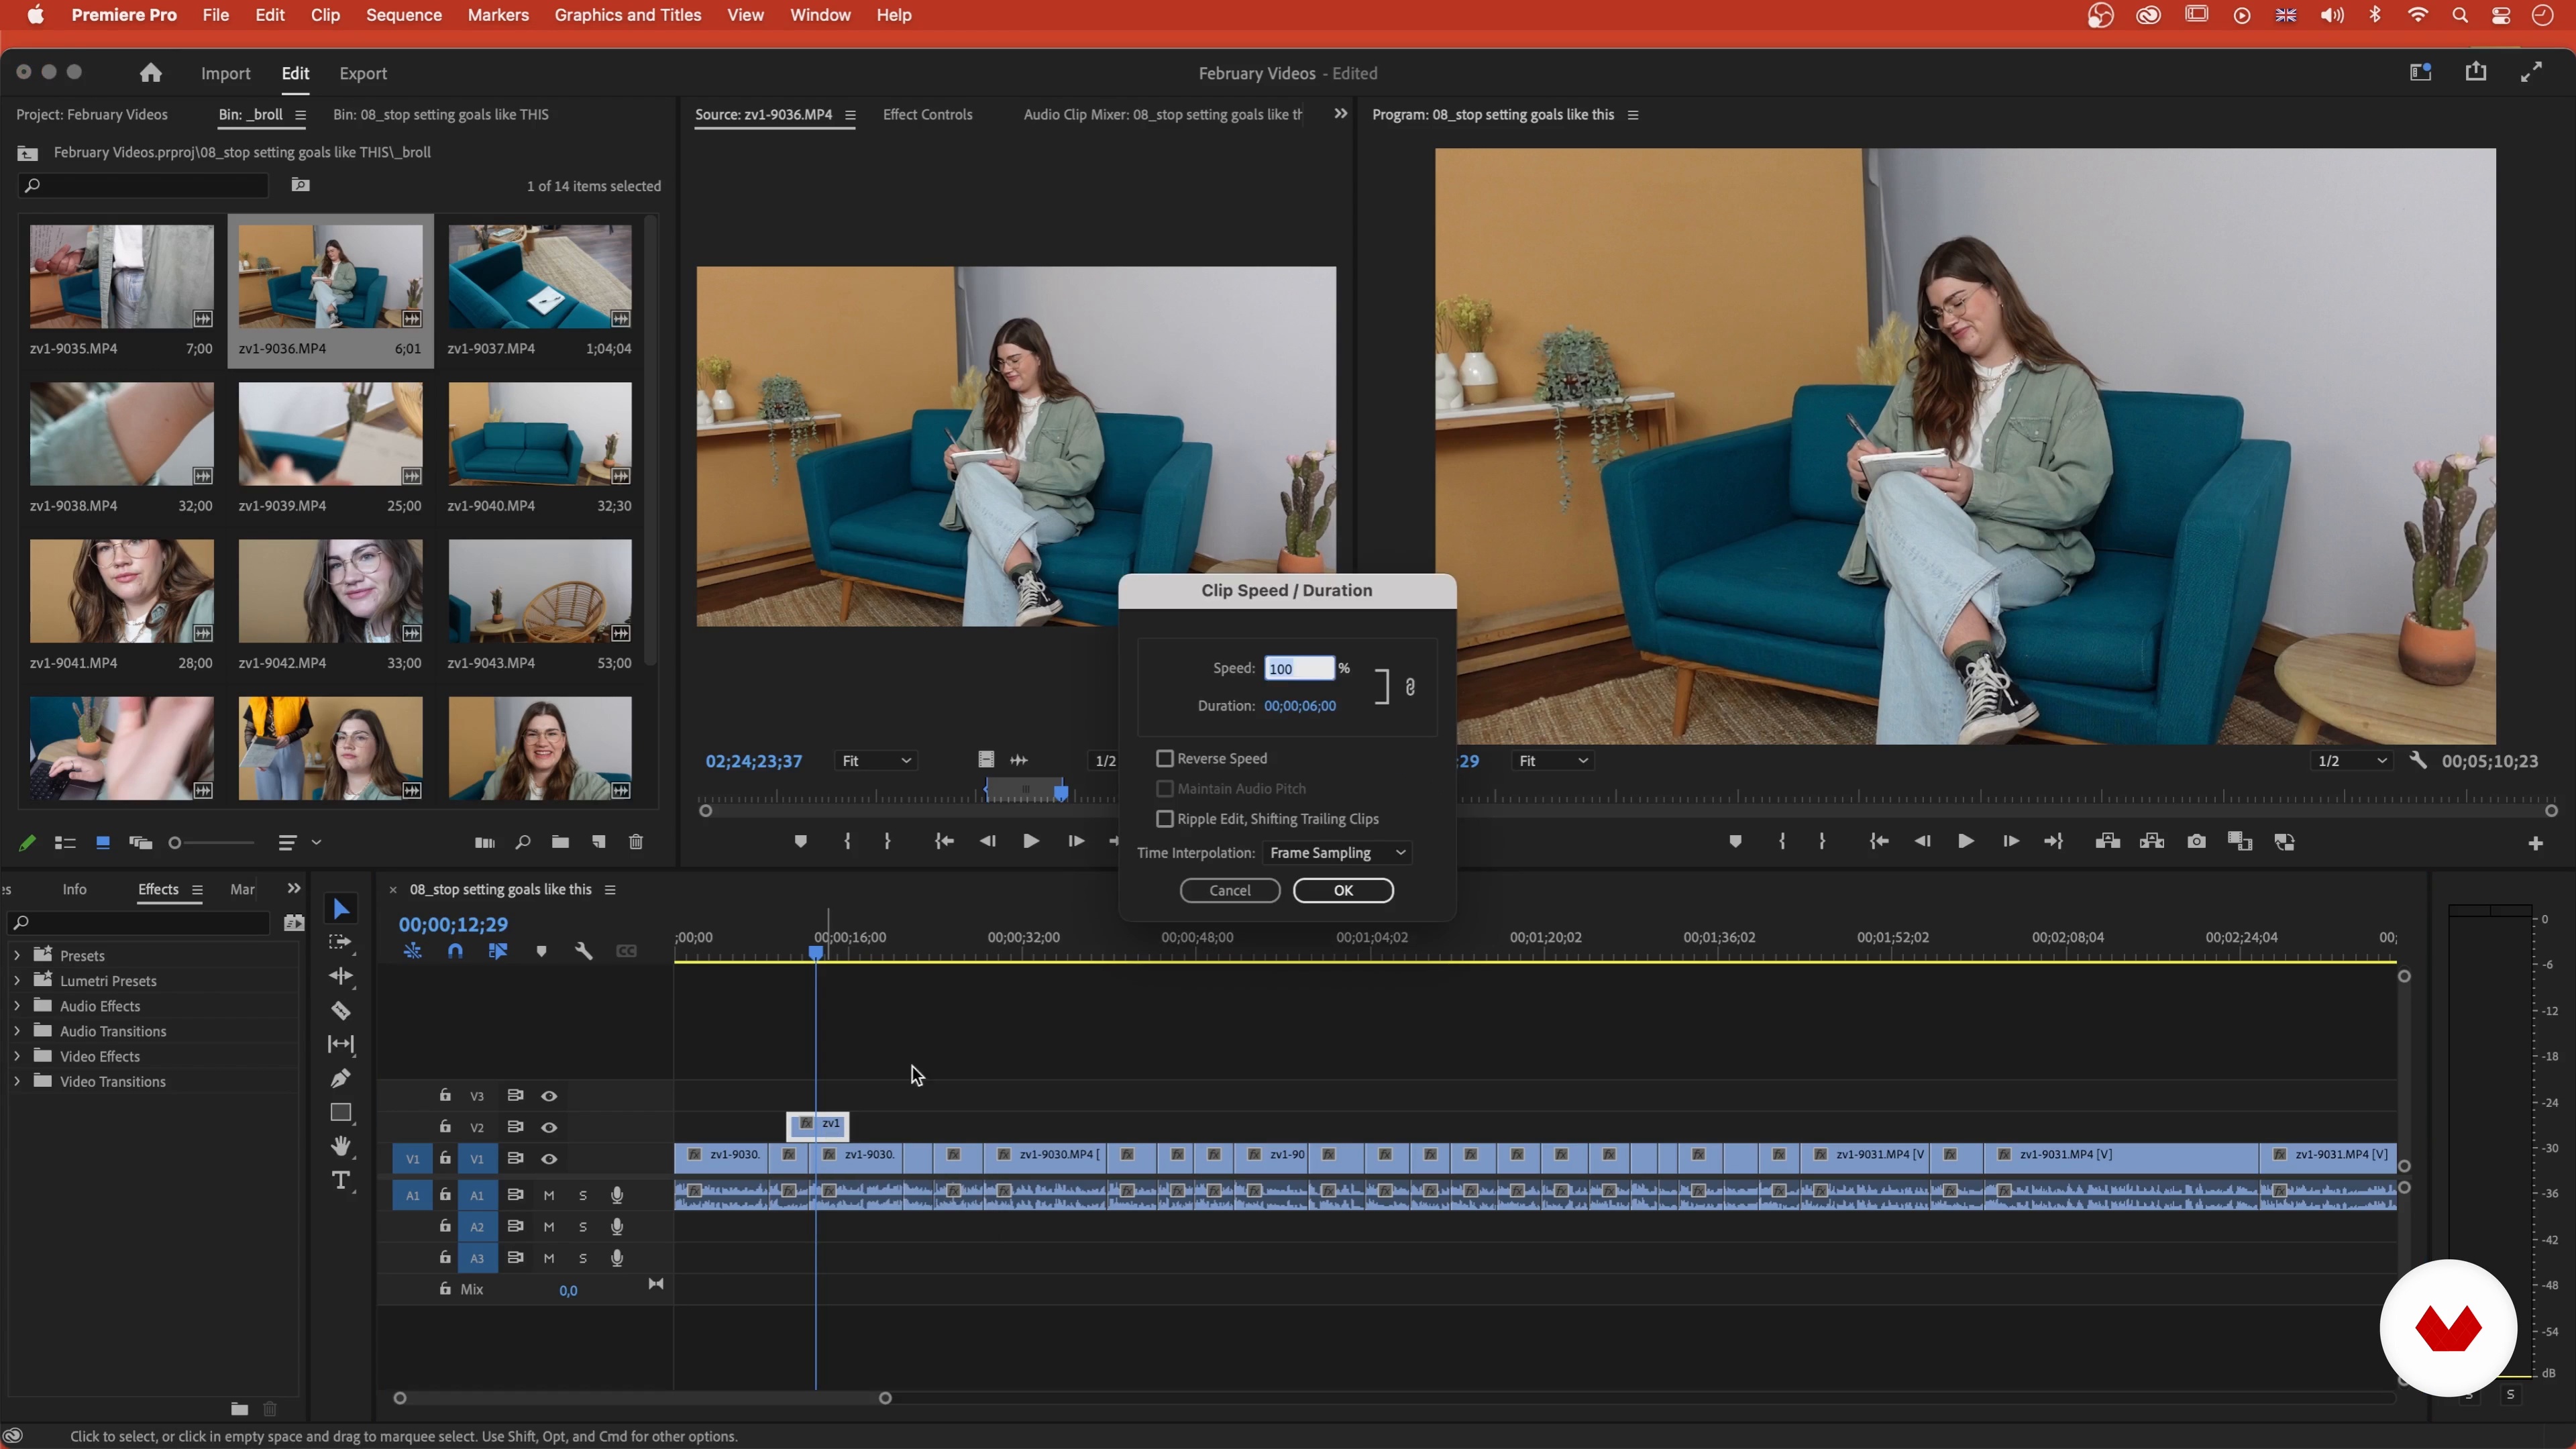2576x1449 pixels.
Task: Open Quick Export share icon
Action: (2476, 72)
